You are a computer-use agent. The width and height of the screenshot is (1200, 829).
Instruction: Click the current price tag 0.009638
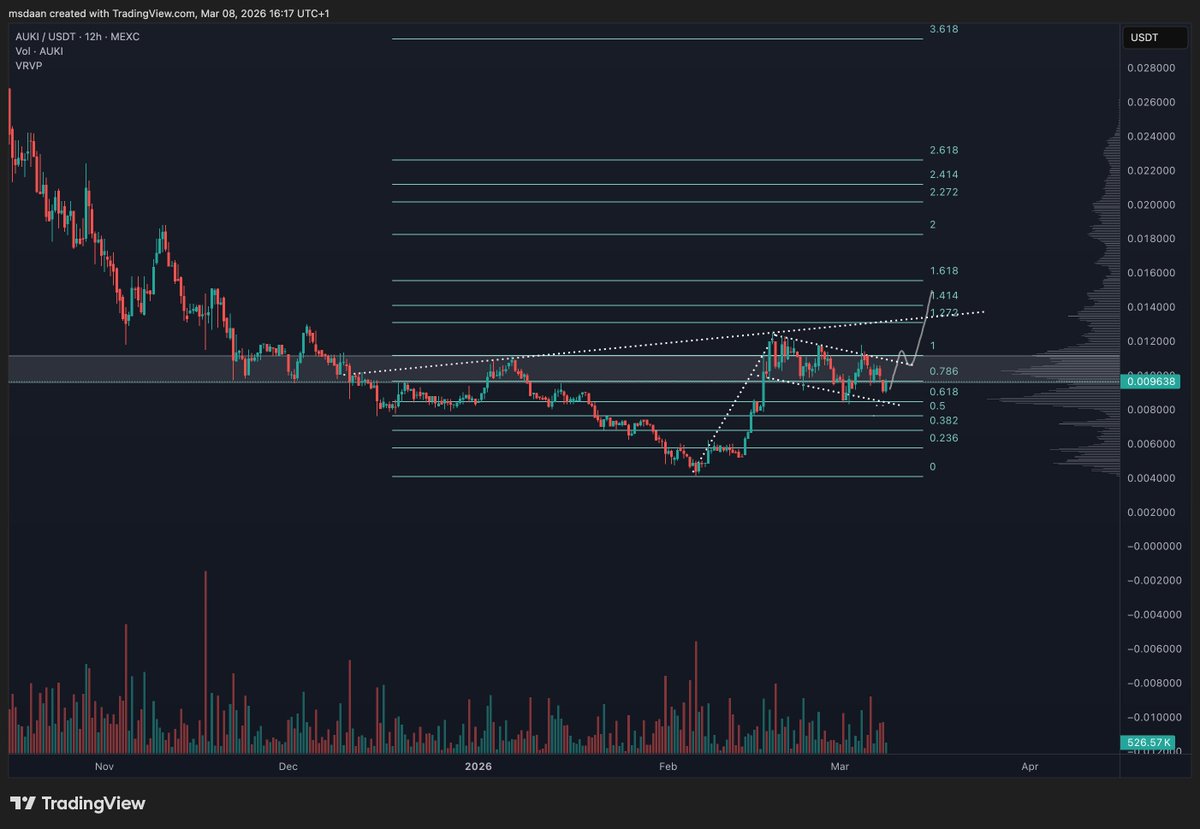[1151, 381]
